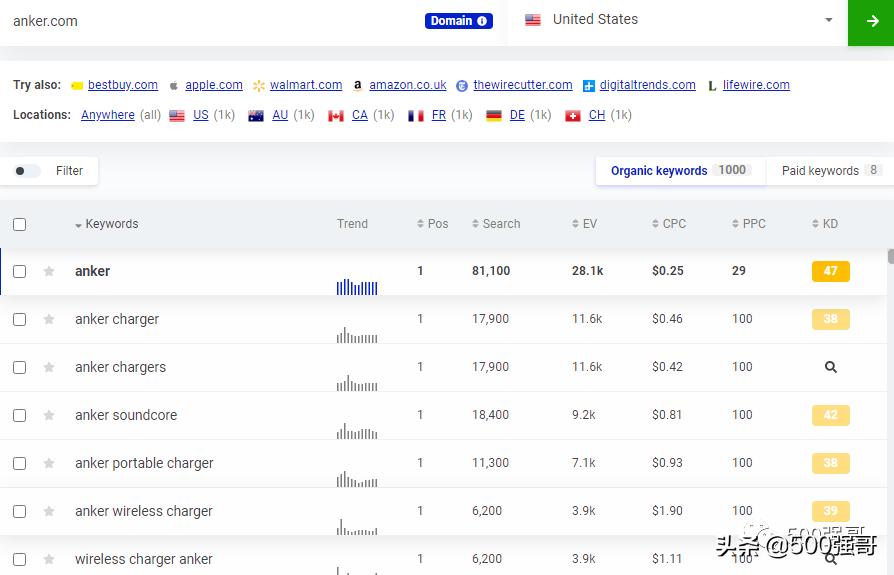Select the CA location link
This screenshot has height=575, width=894.
coord(360,115)
